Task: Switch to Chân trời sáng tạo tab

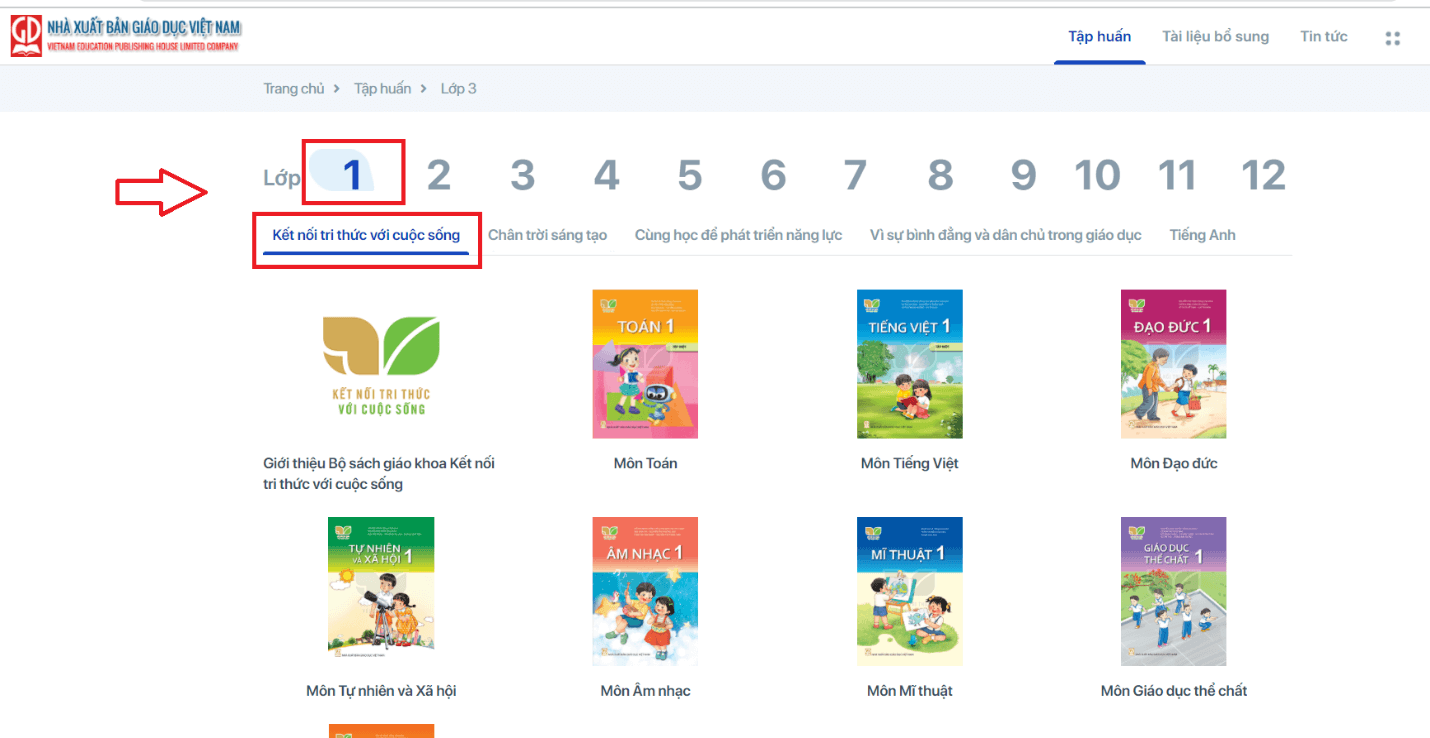Action: [547, 236]
